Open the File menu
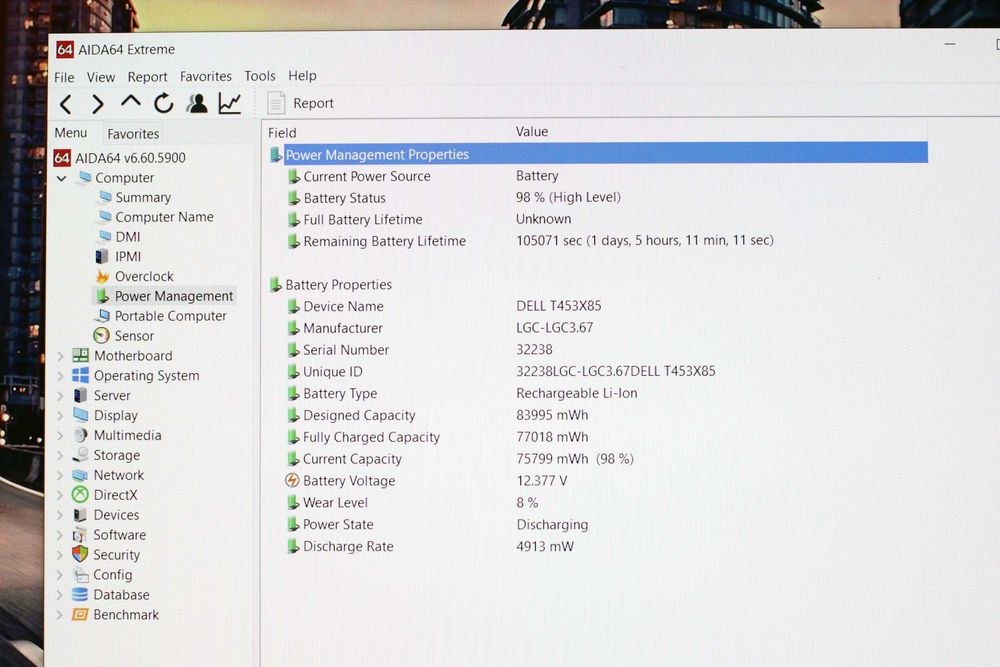 coord(64,77)
